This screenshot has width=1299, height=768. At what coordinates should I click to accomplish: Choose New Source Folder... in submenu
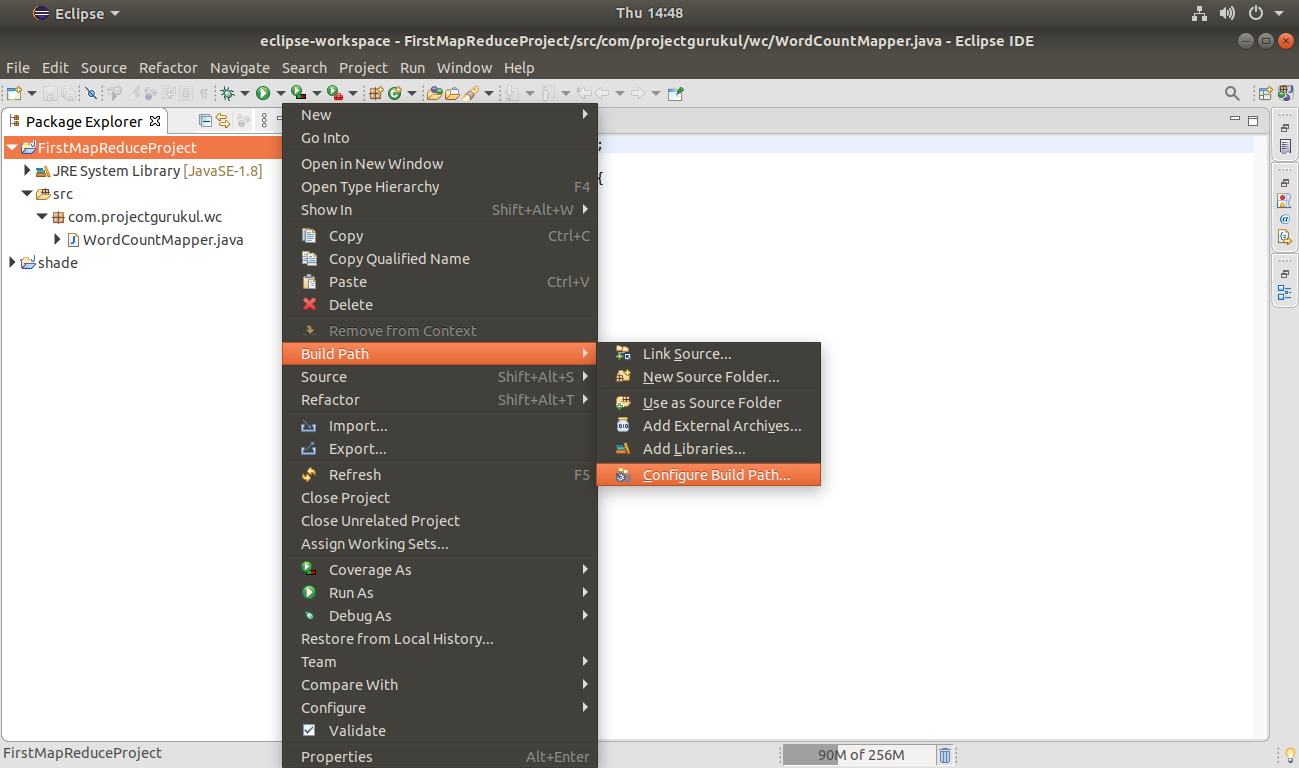click(708, 377)
